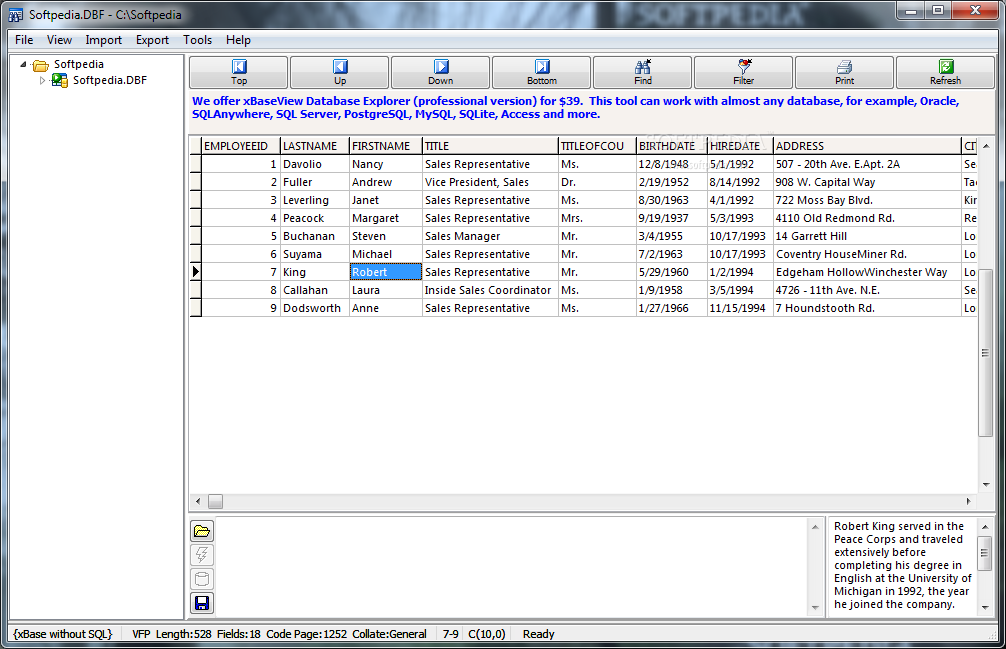Click the blue floppy disk save icon
The width and height of the screenshot is (1006, 649).
point(202,603)
